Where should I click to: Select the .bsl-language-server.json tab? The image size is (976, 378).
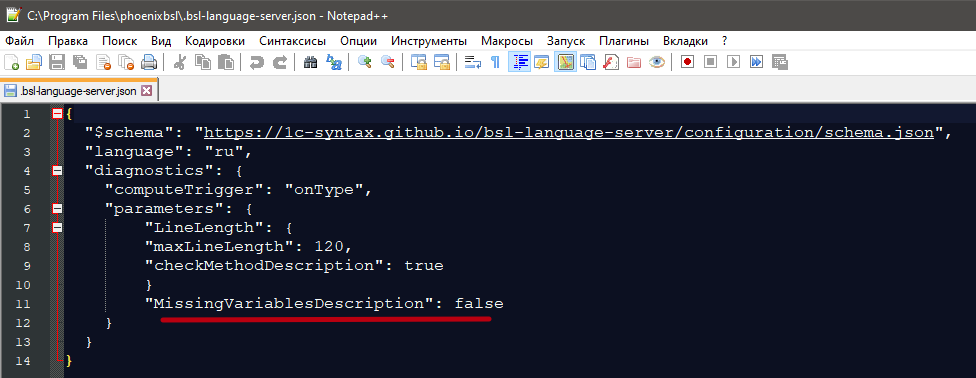(78, 91)
